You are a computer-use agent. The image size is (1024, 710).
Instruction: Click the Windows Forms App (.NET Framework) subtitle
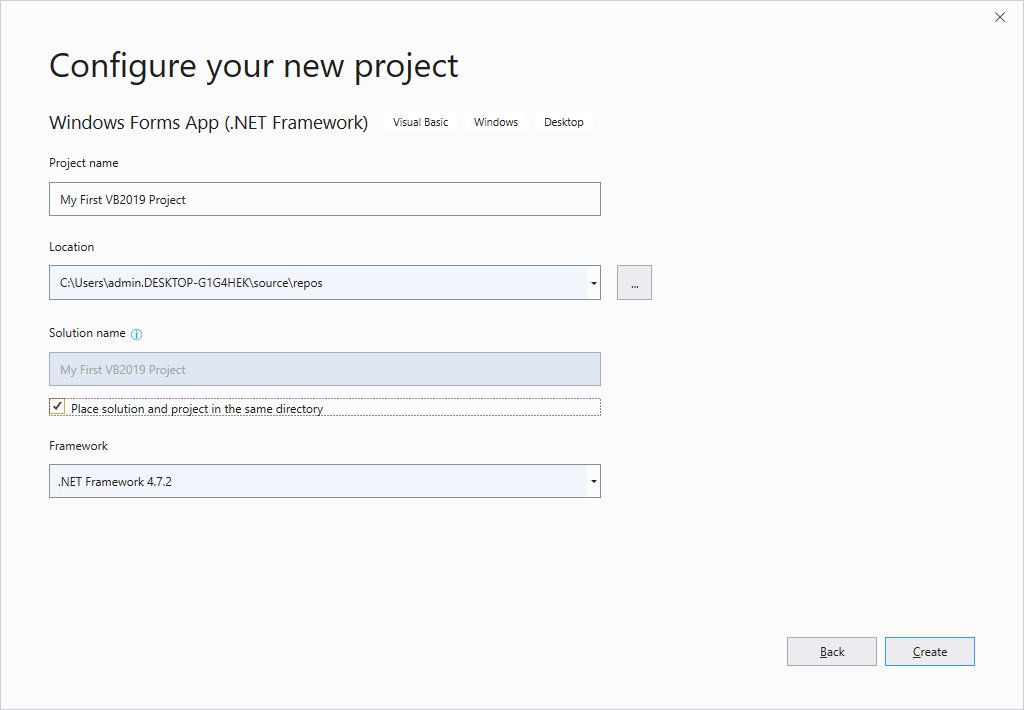[208, 123]
